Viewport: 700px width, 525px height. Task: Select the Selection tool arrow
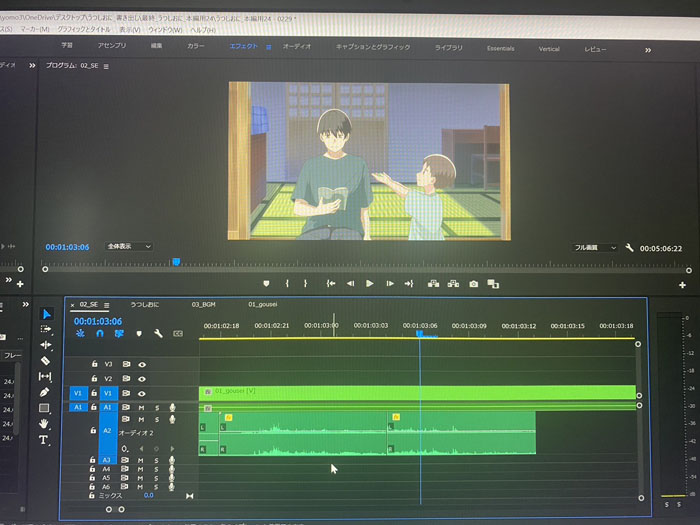[x=46, y=314]
